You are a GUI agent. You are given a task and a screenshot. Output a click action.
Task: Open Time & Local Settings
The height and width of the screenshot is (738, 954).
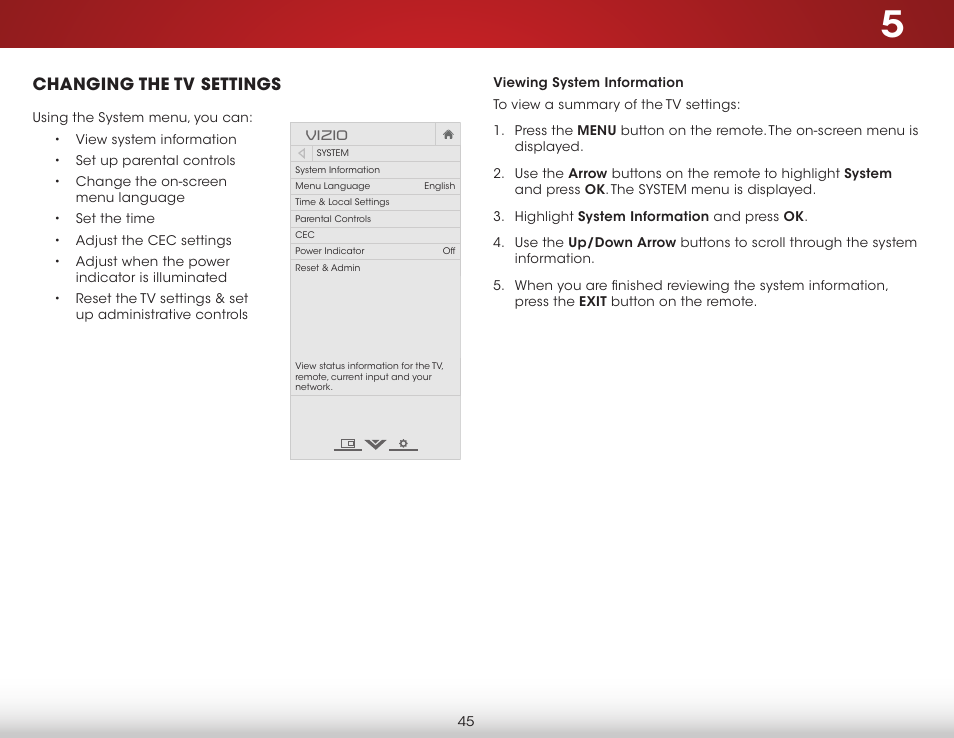coord(375,202)
